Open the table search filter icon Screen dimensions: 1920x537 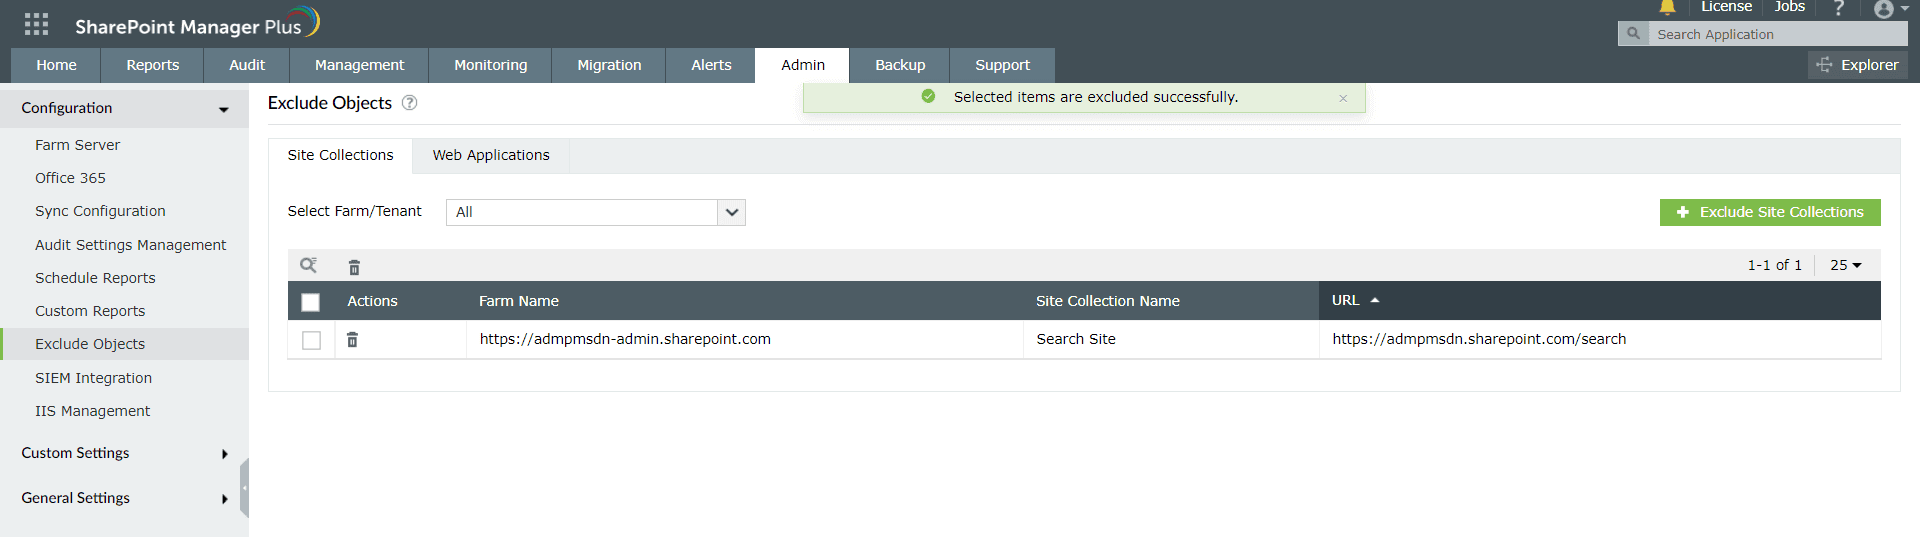pyautogui.click(x=309, y=265)
